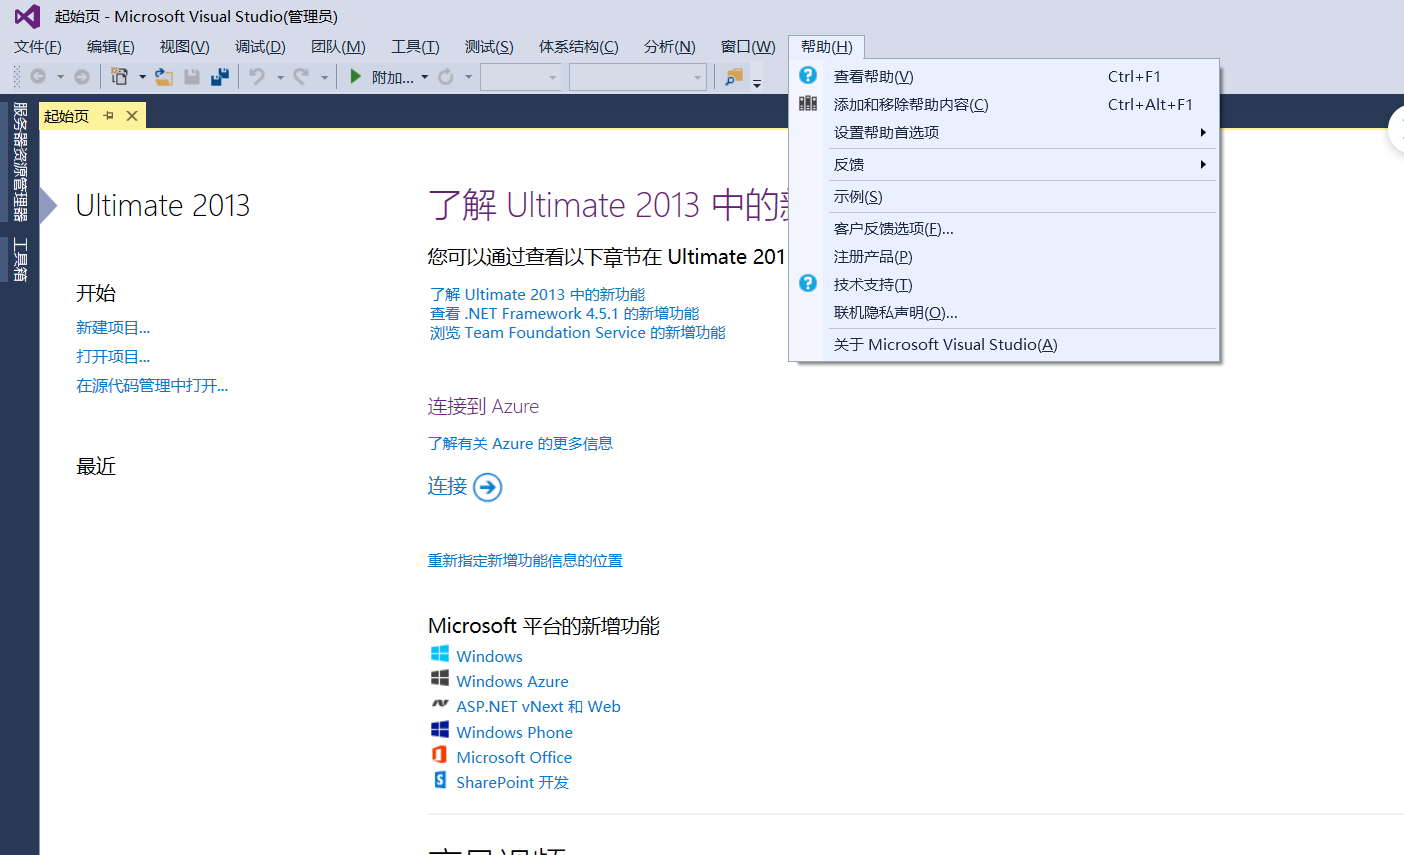
Task: Open the 调试(D) menu
Action: click(260, 47)
